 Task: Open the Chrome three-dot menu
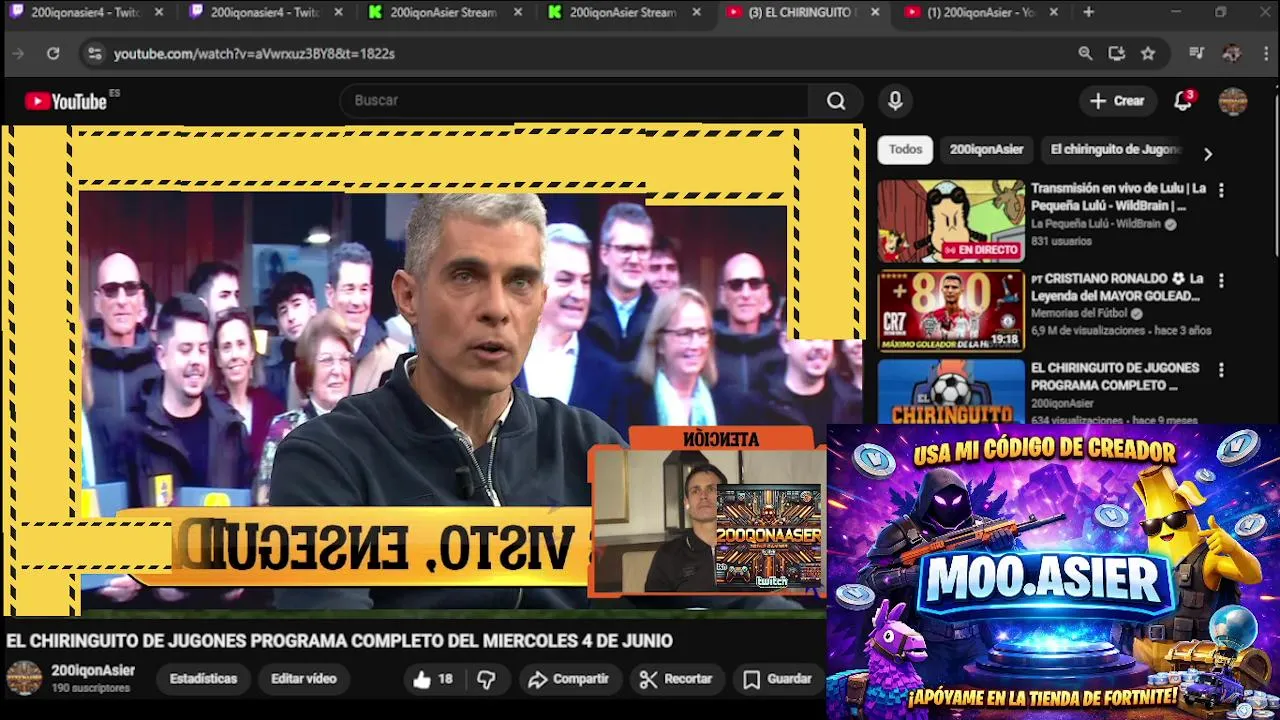[1265, 54]
